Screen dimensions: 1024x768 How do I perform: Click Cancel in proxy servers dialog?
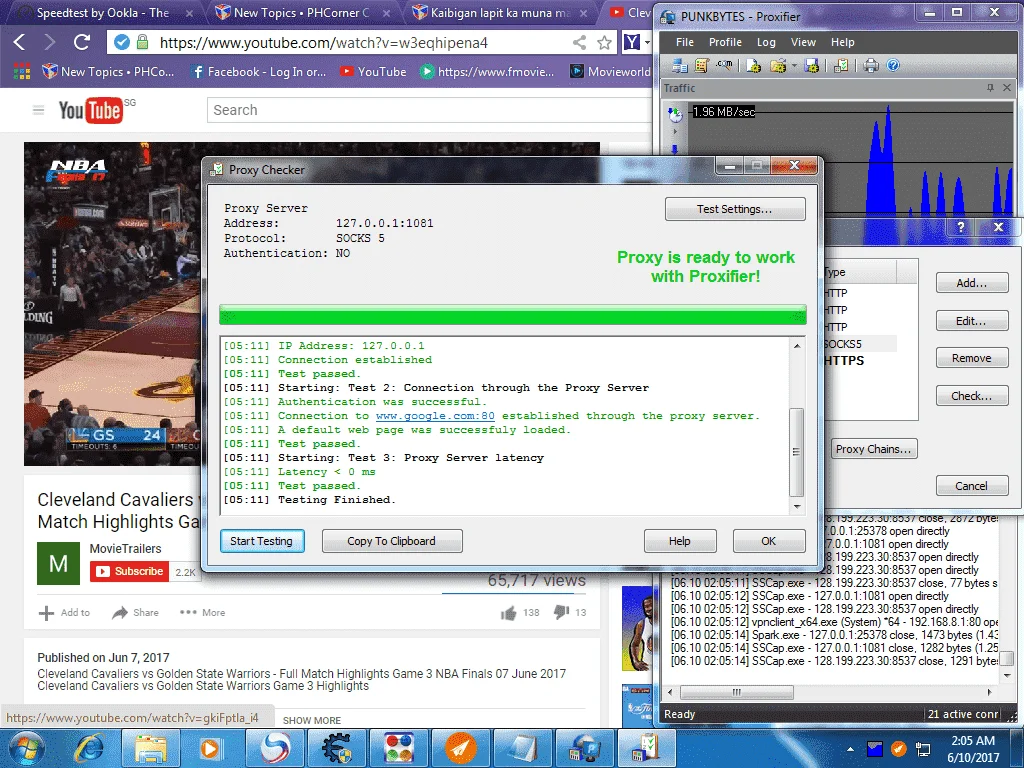(x=972, y=485)
